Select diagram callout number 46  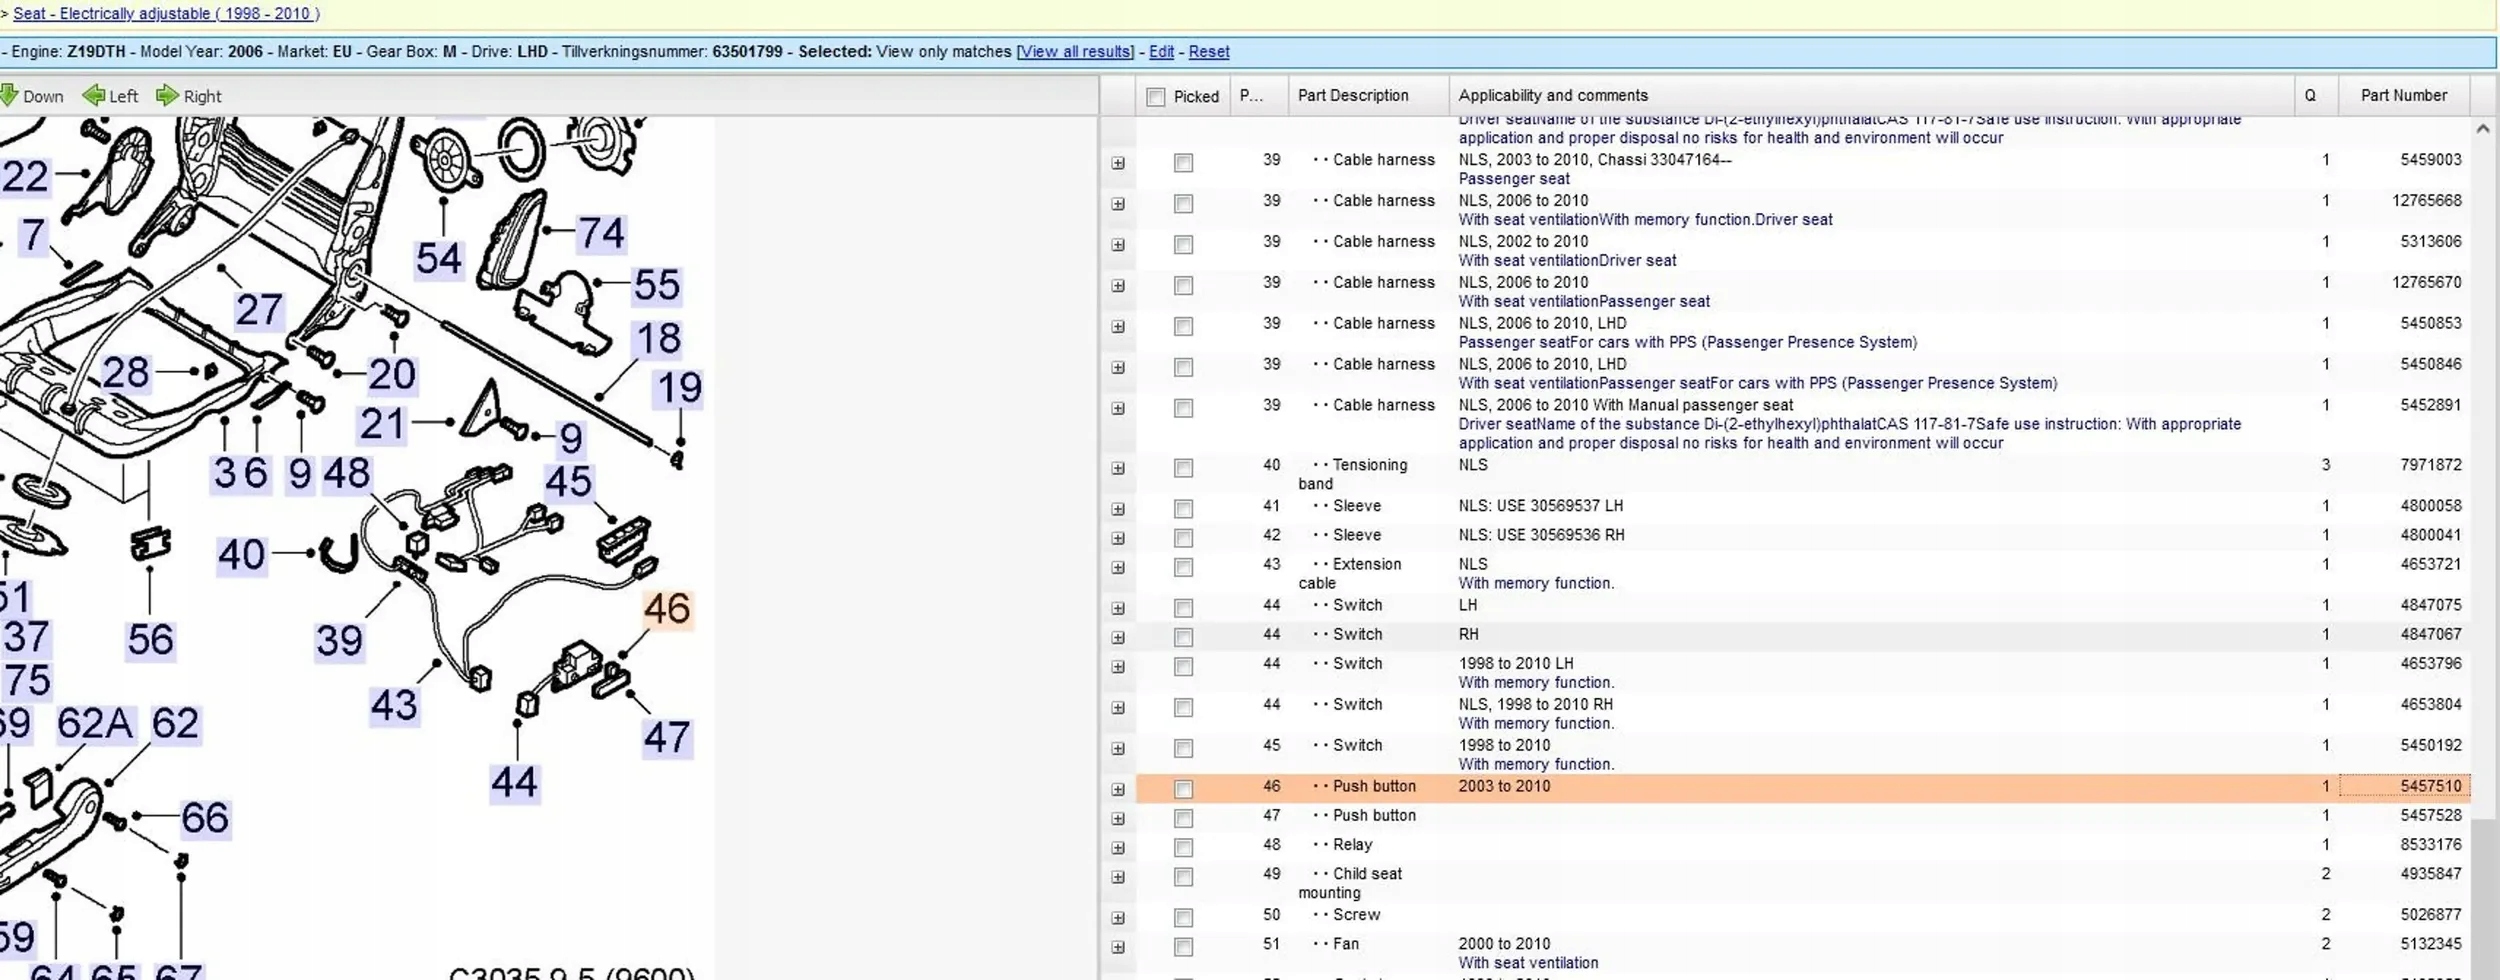(x=667, y=609)
